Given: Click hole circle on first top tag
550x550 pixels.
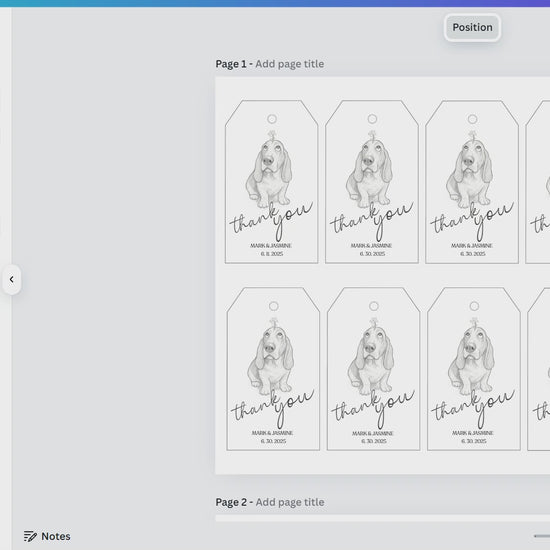Looking at the screenshot, I should pyautogui.click(x=272, y=119).
